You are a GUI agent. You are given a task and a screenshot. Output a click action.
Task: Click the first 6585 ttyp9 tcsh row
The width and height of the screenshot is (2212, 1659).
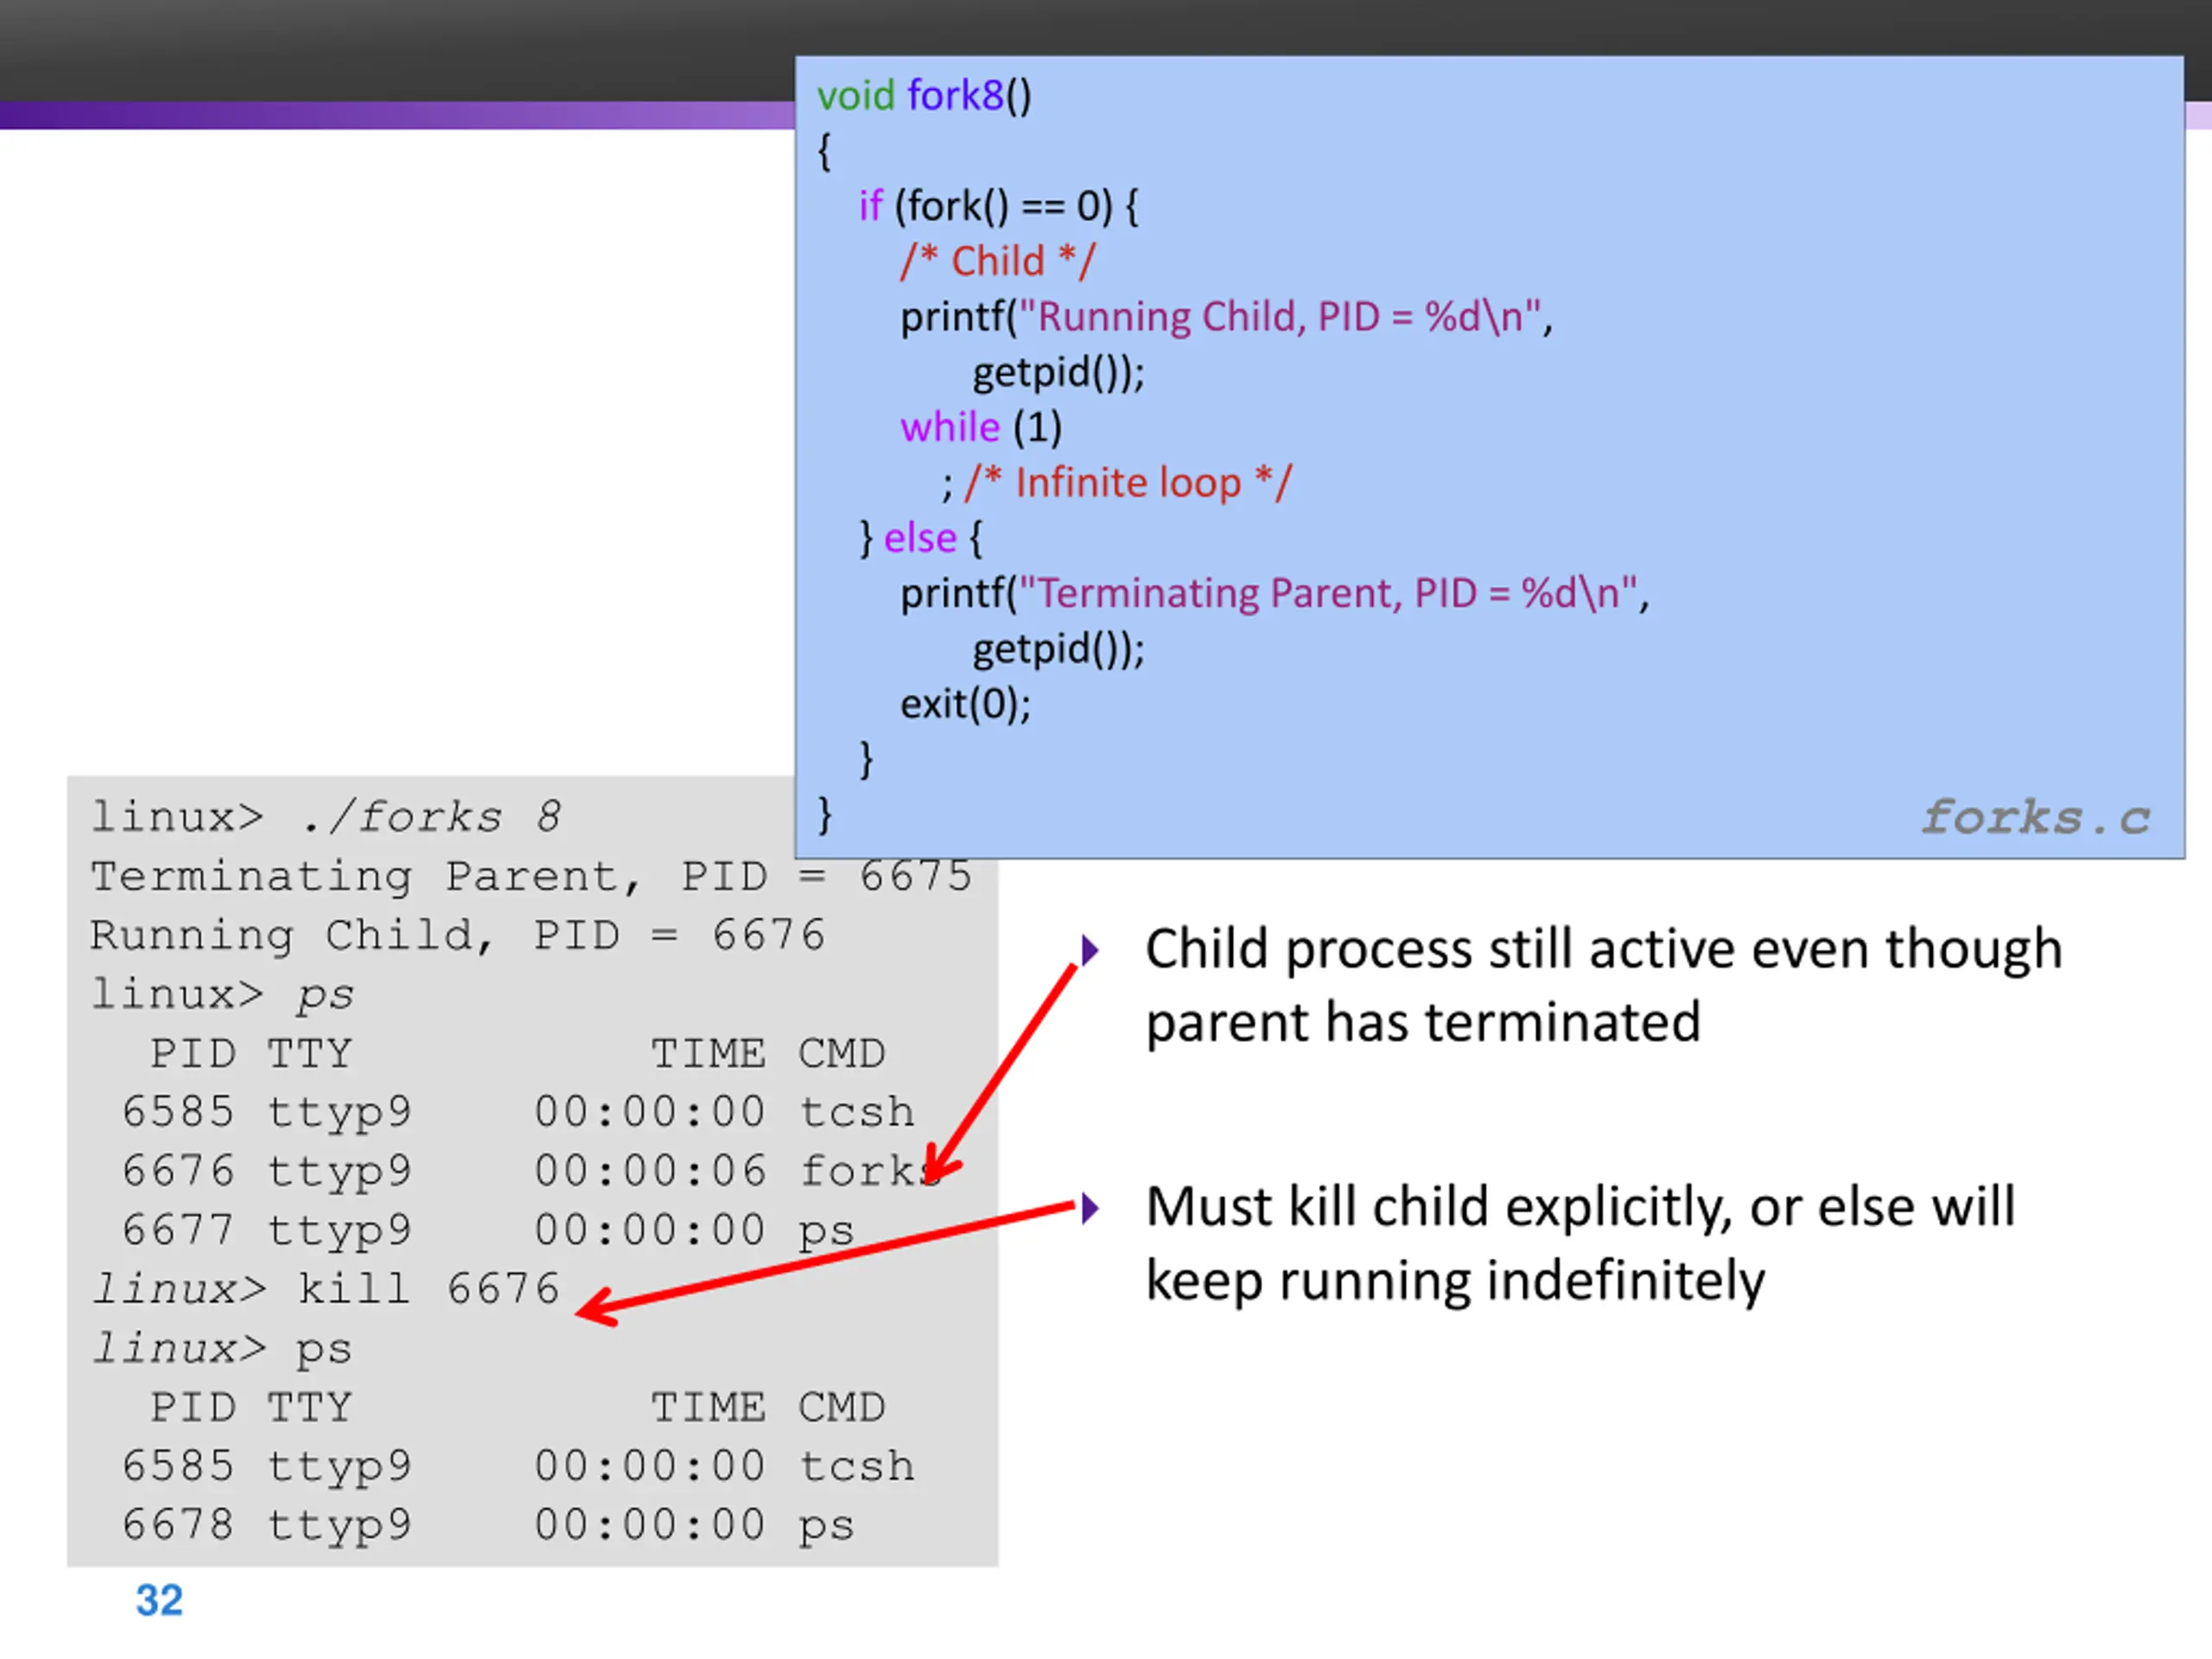coord(517,1112)
